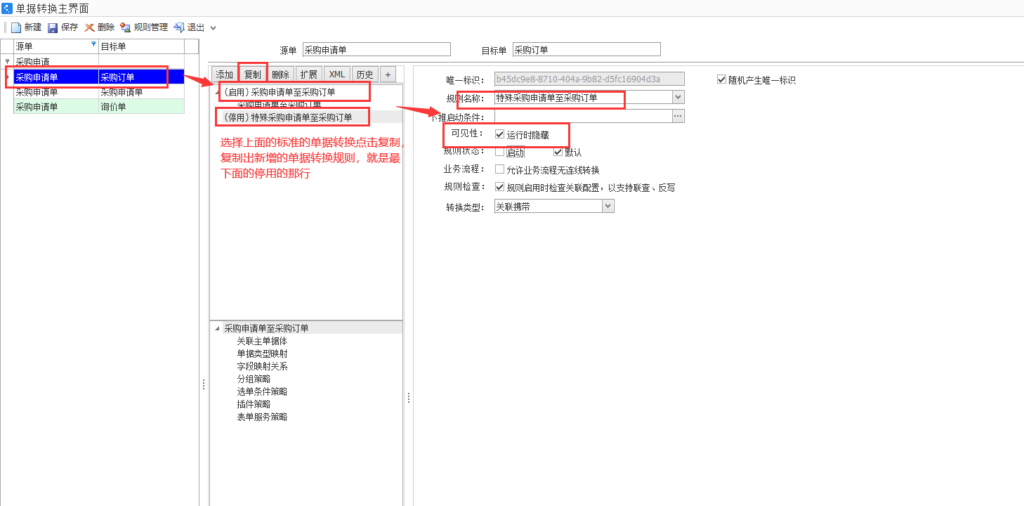The height and width of the screenshot is (506, 1024).
Task: Click the 复制 rule button
Action: point(252,74)
